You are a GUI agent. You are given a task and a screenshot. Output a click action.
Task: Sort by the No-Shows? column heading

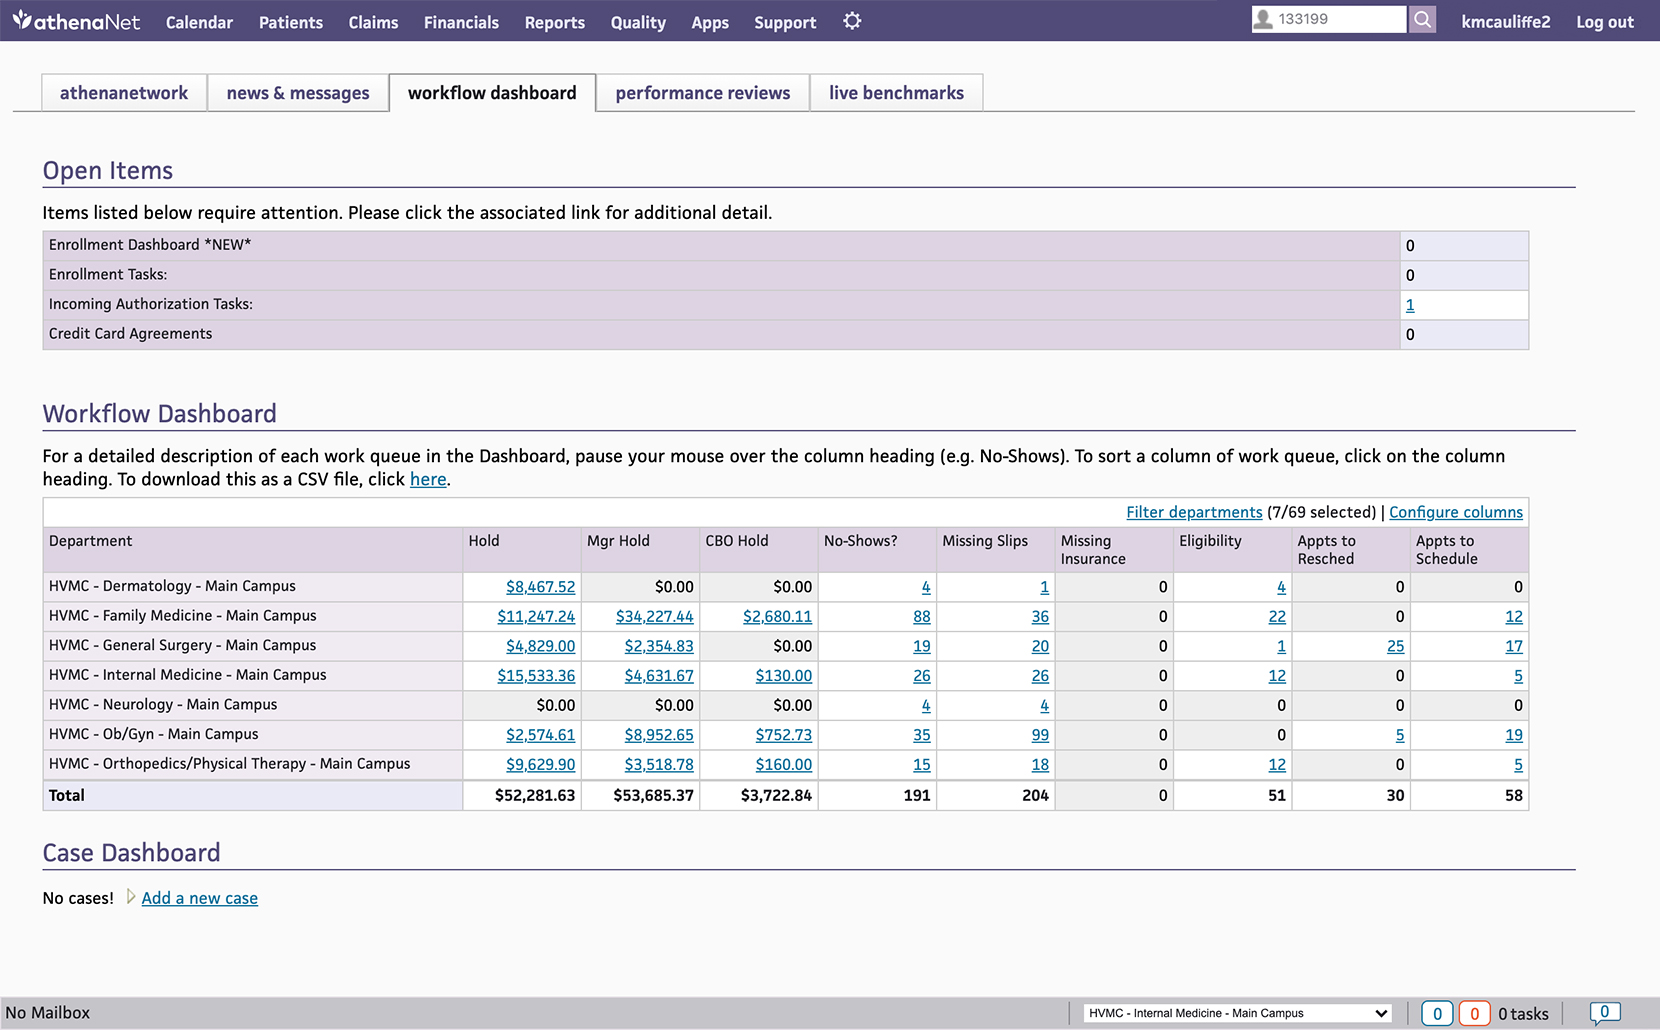861,541
